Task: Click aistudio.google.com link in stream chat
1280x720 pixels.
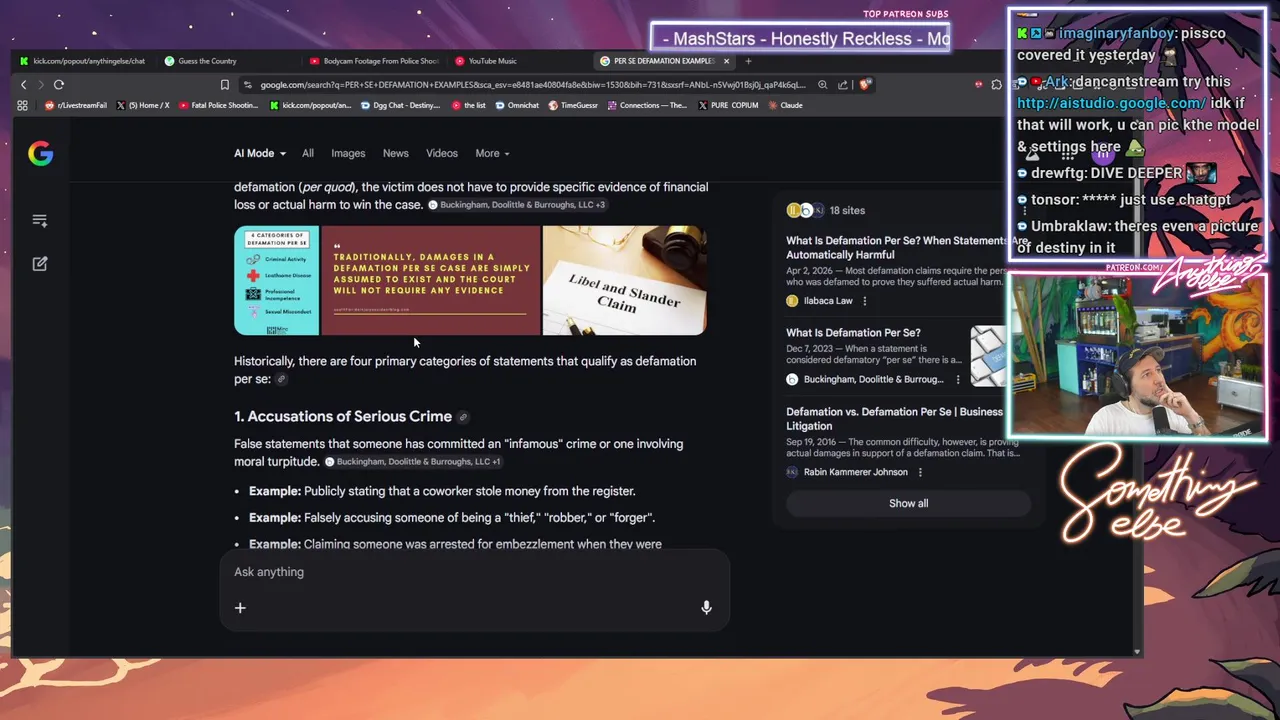Action: [1112, 103]
